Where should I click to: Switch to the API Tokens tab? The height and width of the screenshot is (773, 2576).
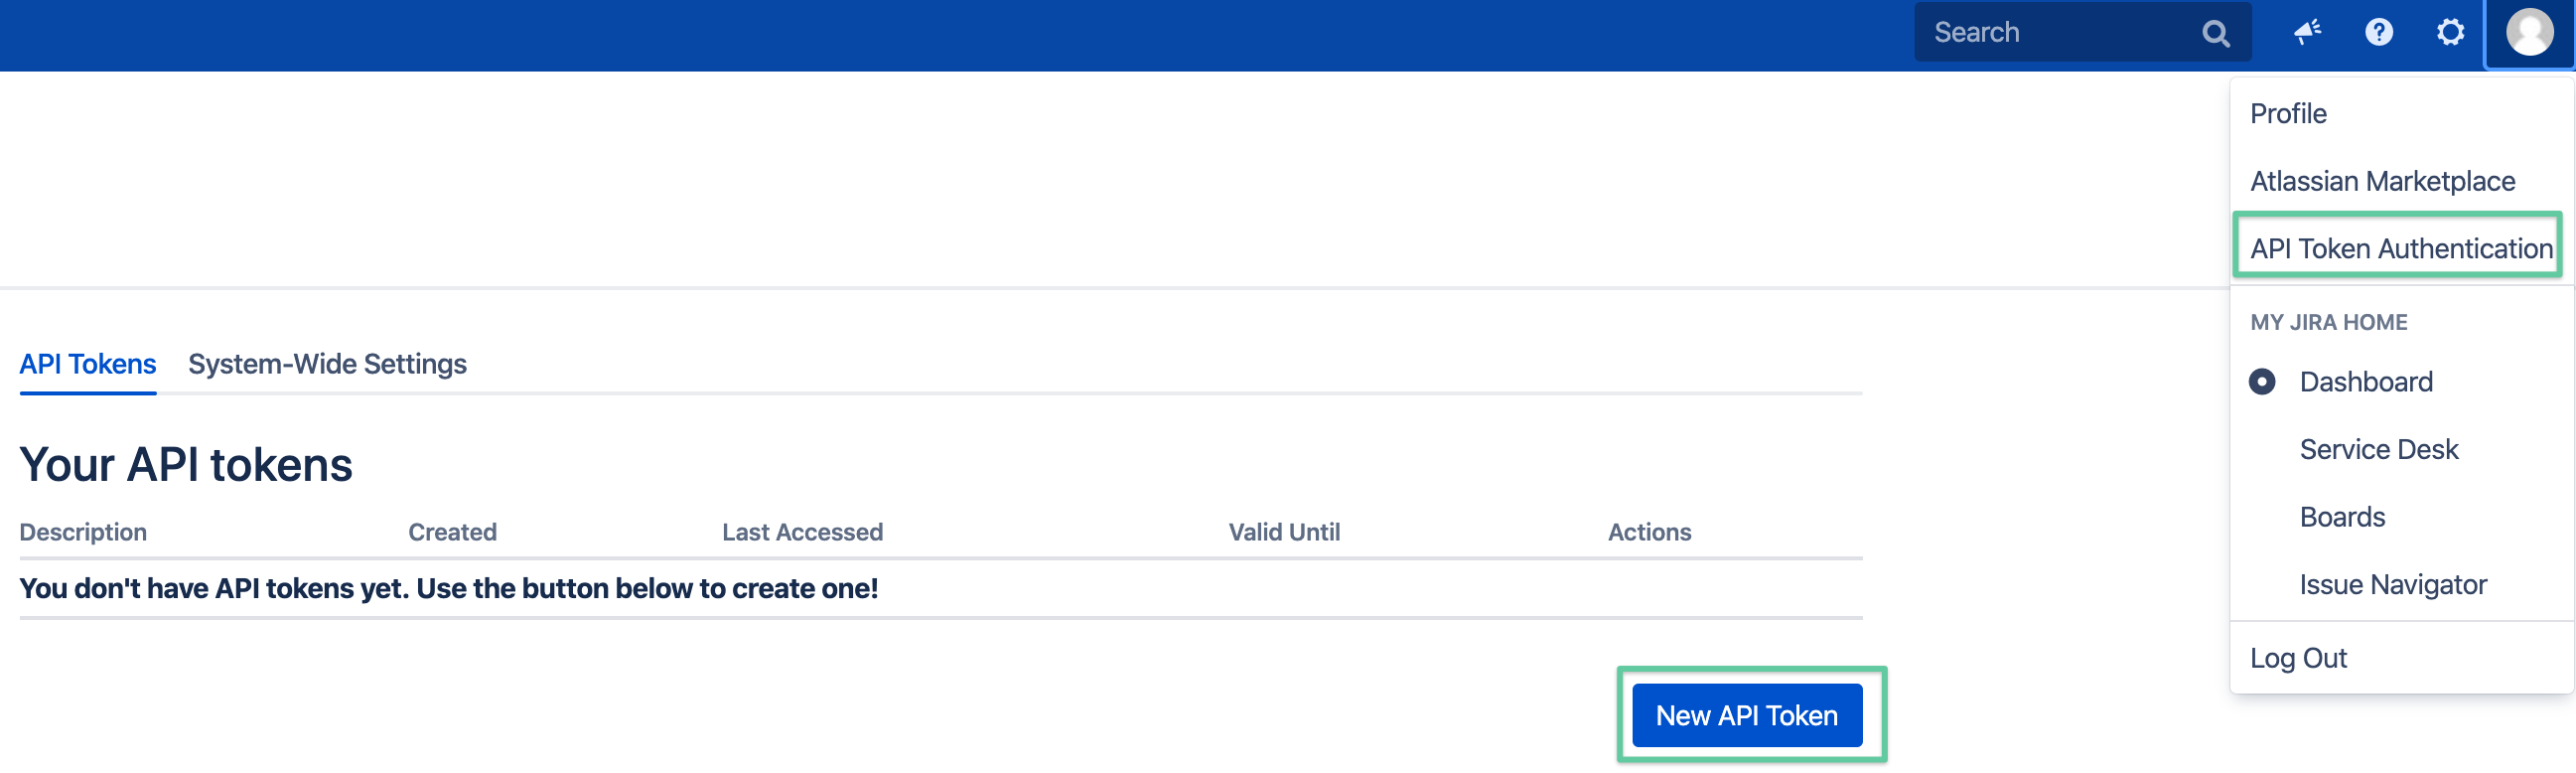click(x=88, y=364)
